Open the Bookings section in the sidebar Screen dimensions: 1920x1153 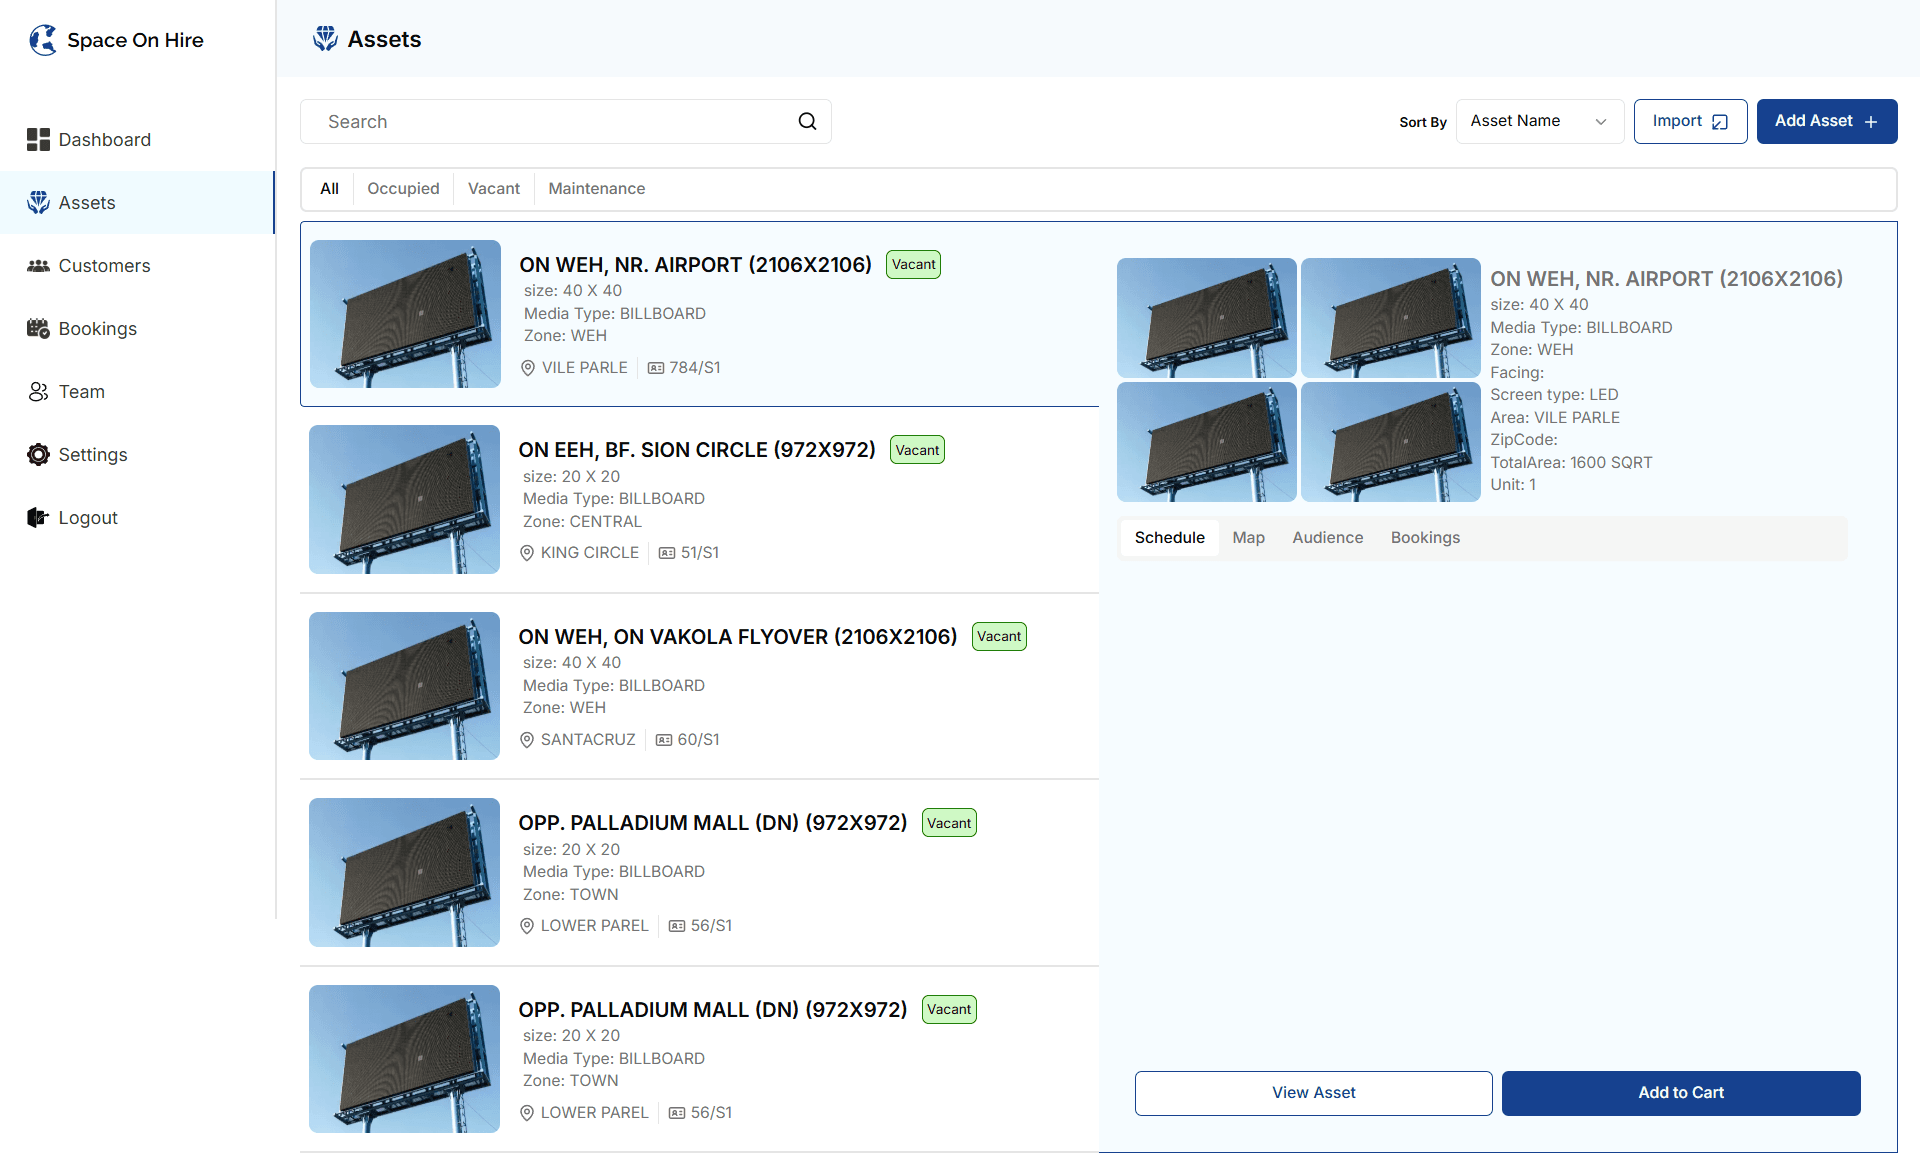coord(38,328)
